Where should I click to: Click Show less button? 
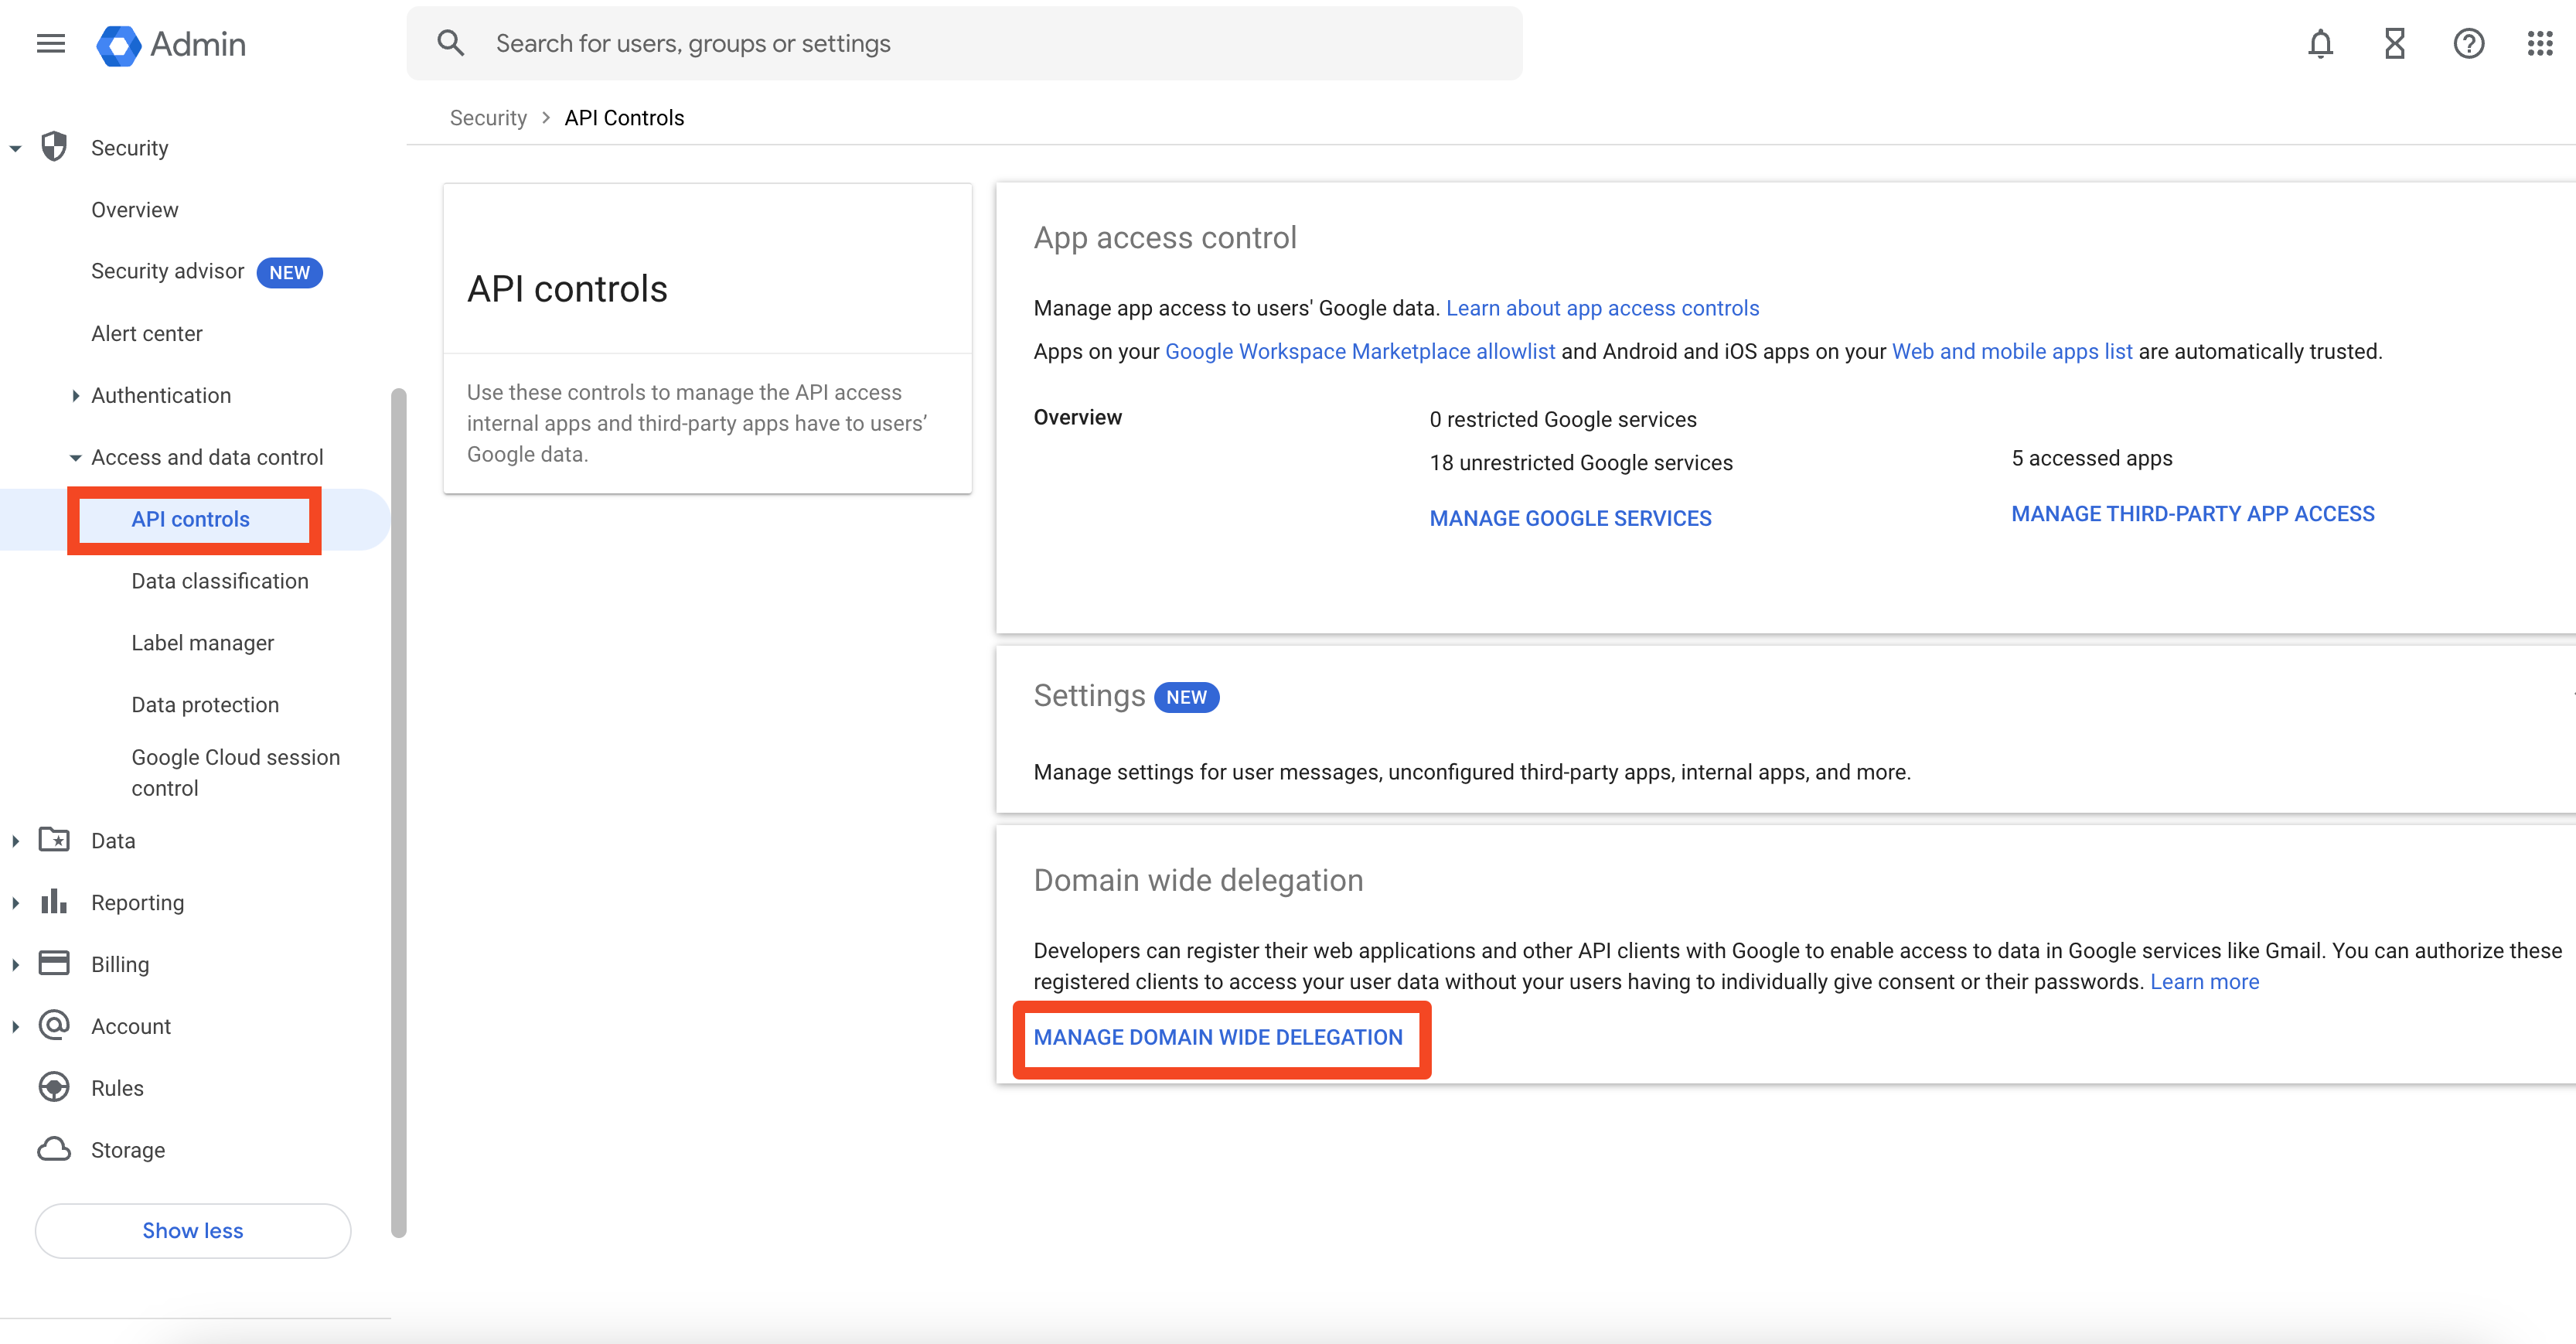193,1230
